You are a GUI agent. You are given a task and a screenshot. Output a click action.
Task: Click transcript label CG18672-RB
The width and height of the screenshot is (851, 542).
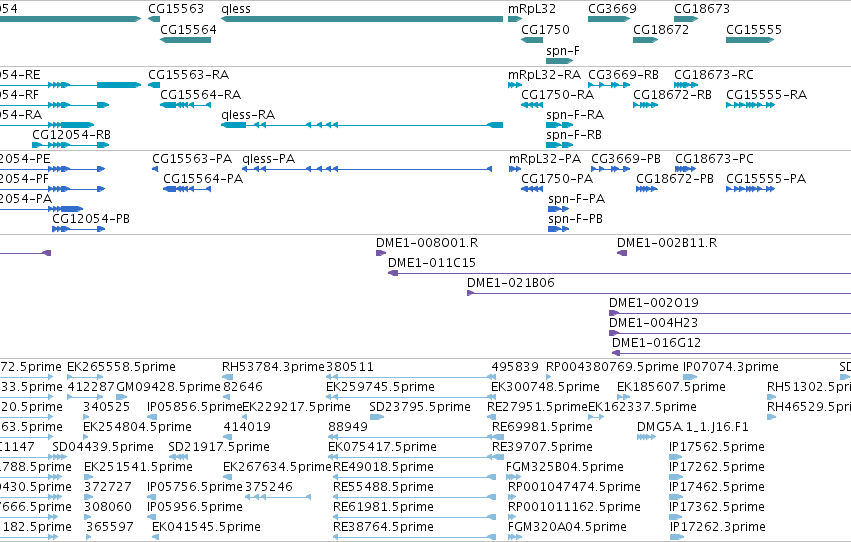(672, 94)
